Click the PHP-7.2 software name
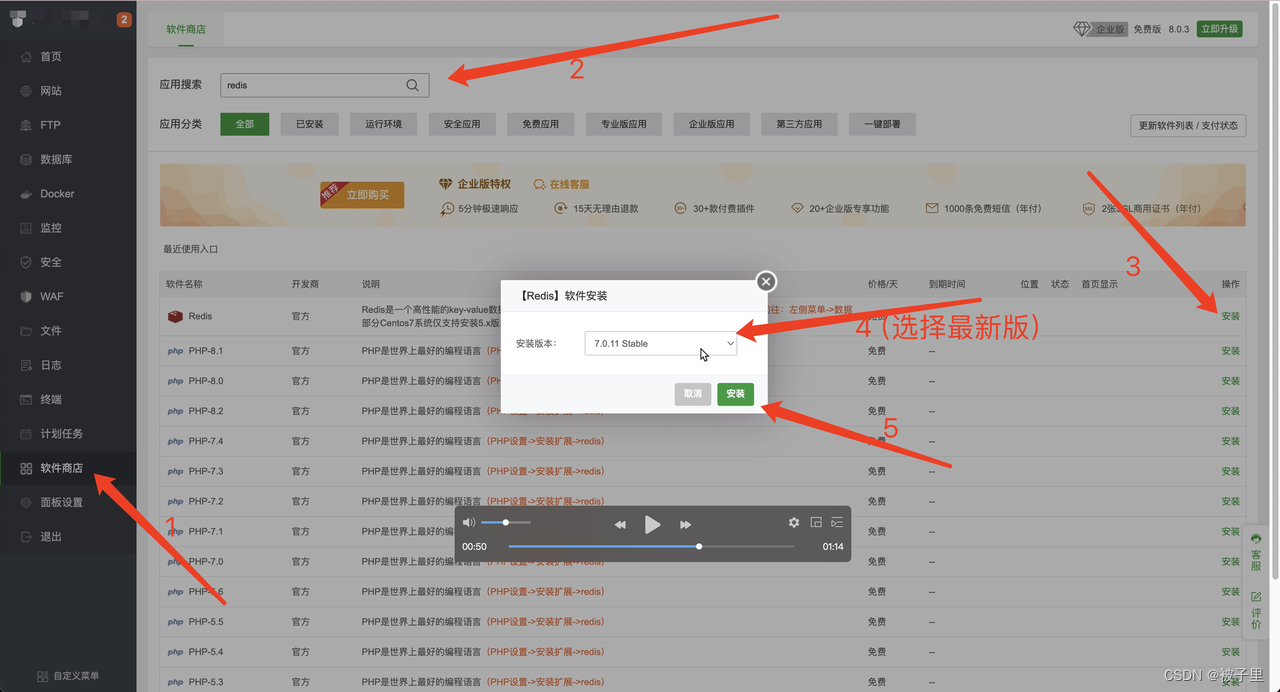The image size is (1280, 692). pyautogui.click(x=205, y=501)
